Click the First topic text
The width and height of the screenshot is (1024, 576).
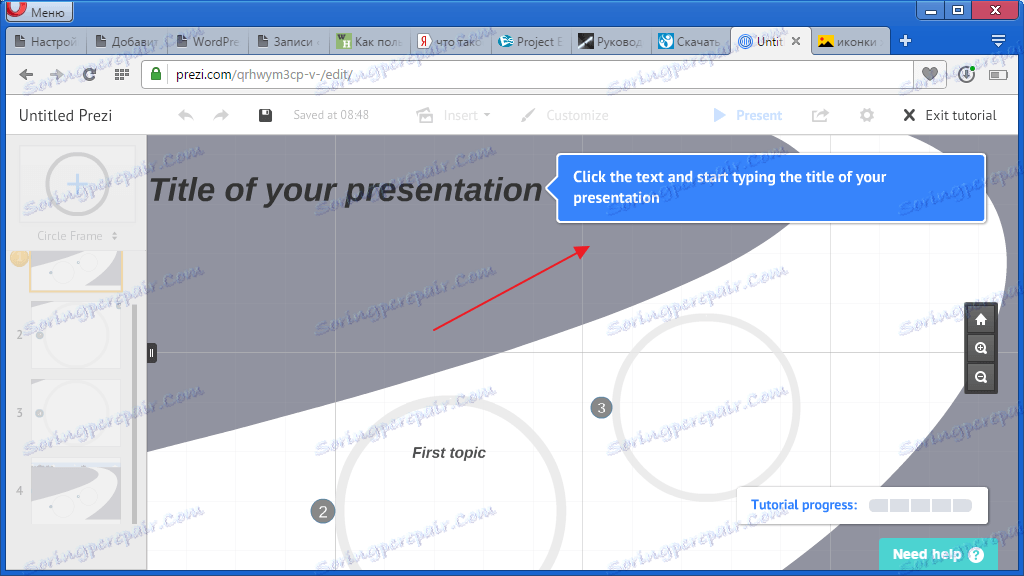coord(449,453)
